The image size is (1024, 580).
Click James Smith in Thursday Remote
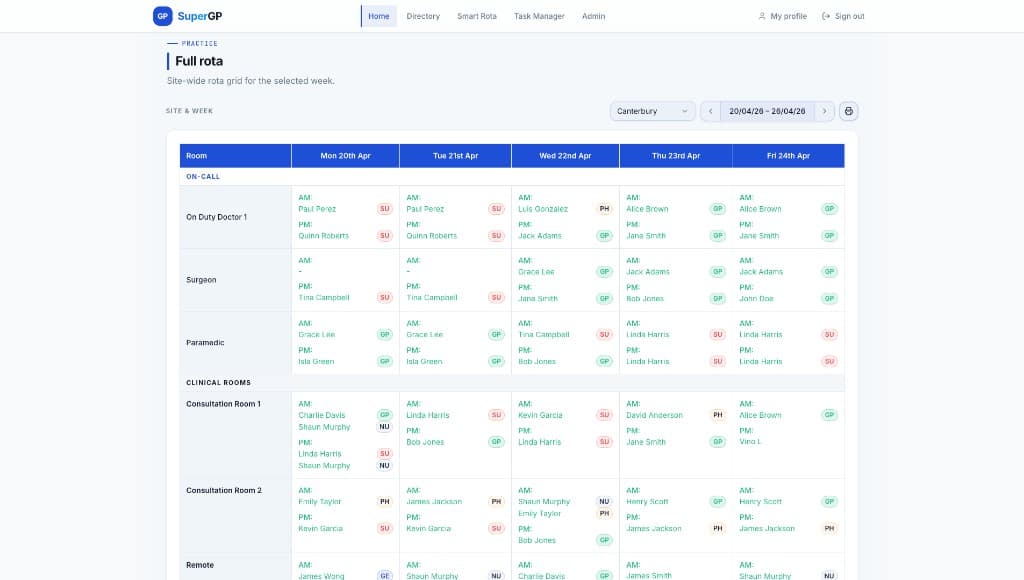click(x=648, y=576)
